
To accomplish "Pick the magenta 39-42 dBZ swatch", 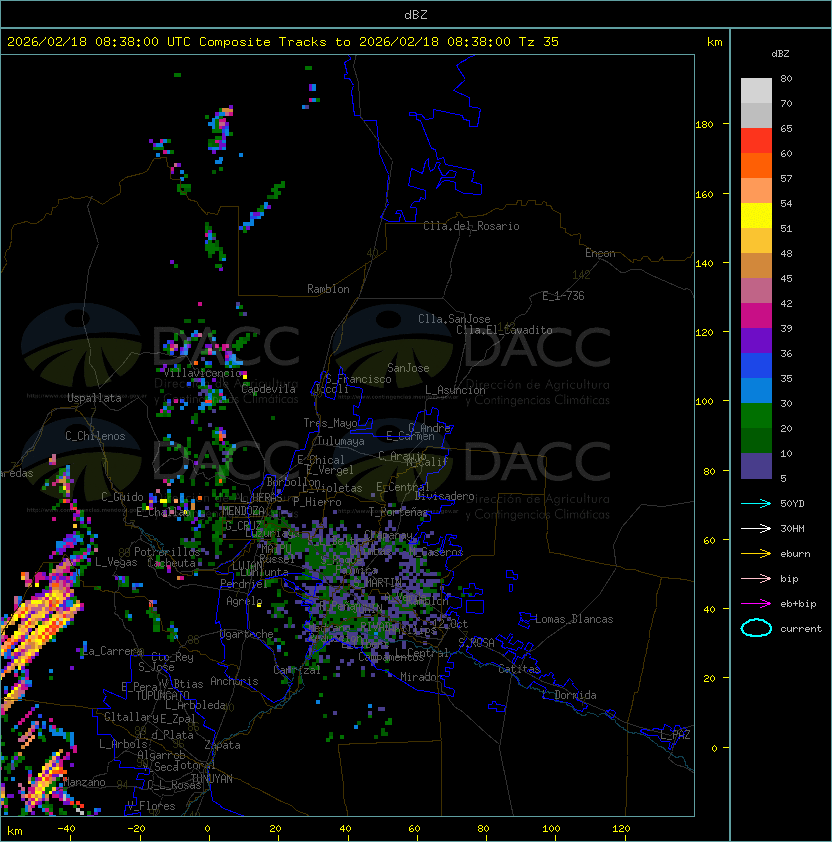I will coord(756,315).
